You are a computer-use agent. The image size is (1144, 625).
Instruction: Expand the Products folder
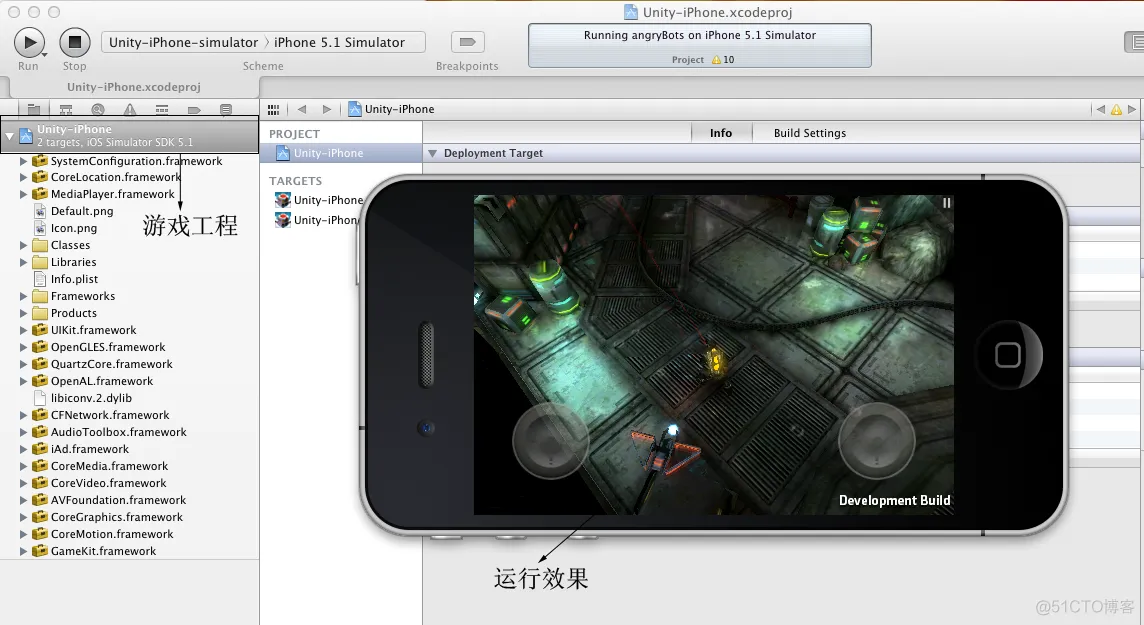(23, 313)
